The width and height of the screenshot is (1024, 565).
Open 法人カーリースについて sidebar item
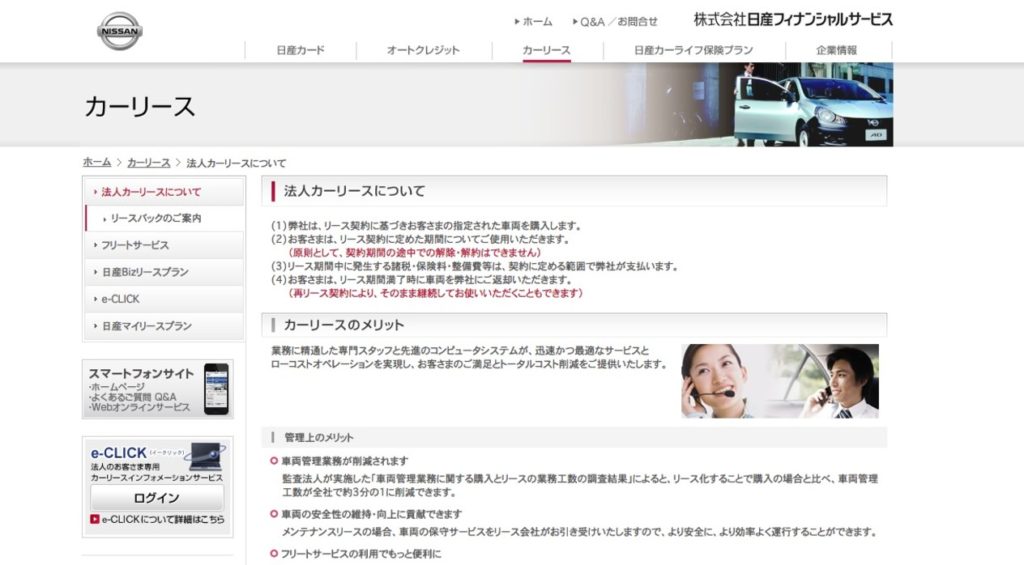click(x=164, y=192)
